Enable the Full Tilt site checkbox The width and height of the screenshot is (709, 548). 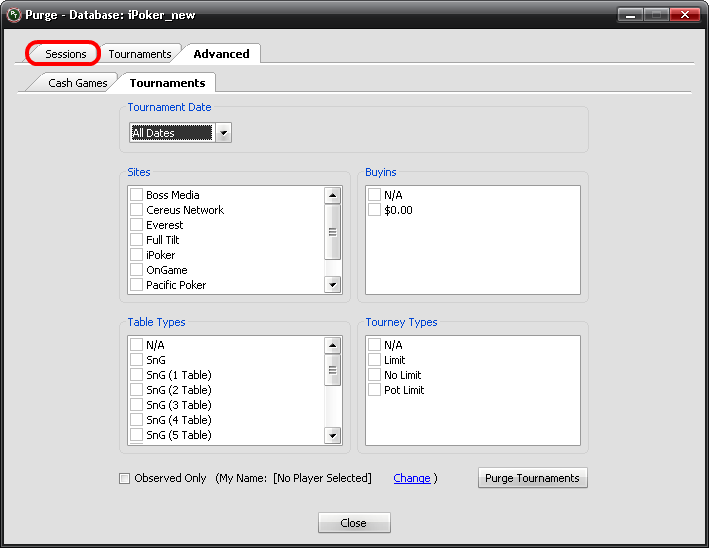136,240
